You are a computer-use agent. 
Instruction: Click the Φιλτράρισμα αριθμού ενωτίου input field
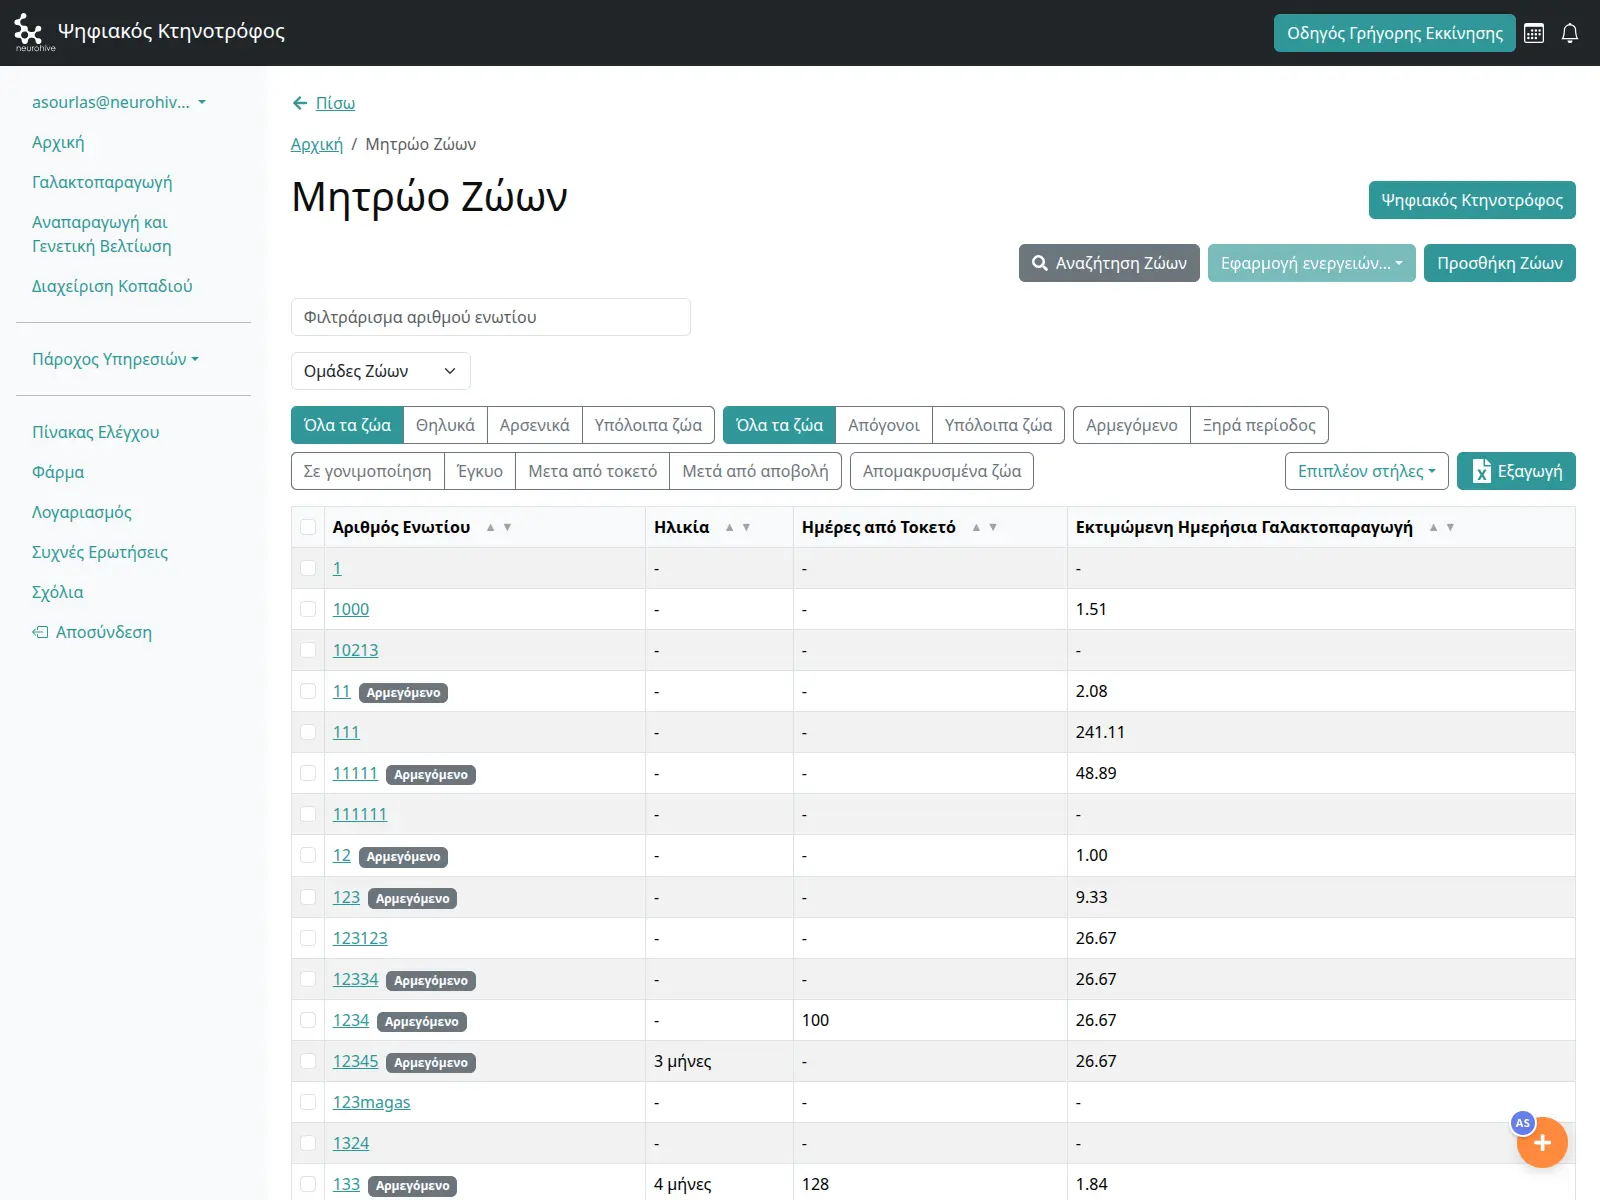click(490, 317)
